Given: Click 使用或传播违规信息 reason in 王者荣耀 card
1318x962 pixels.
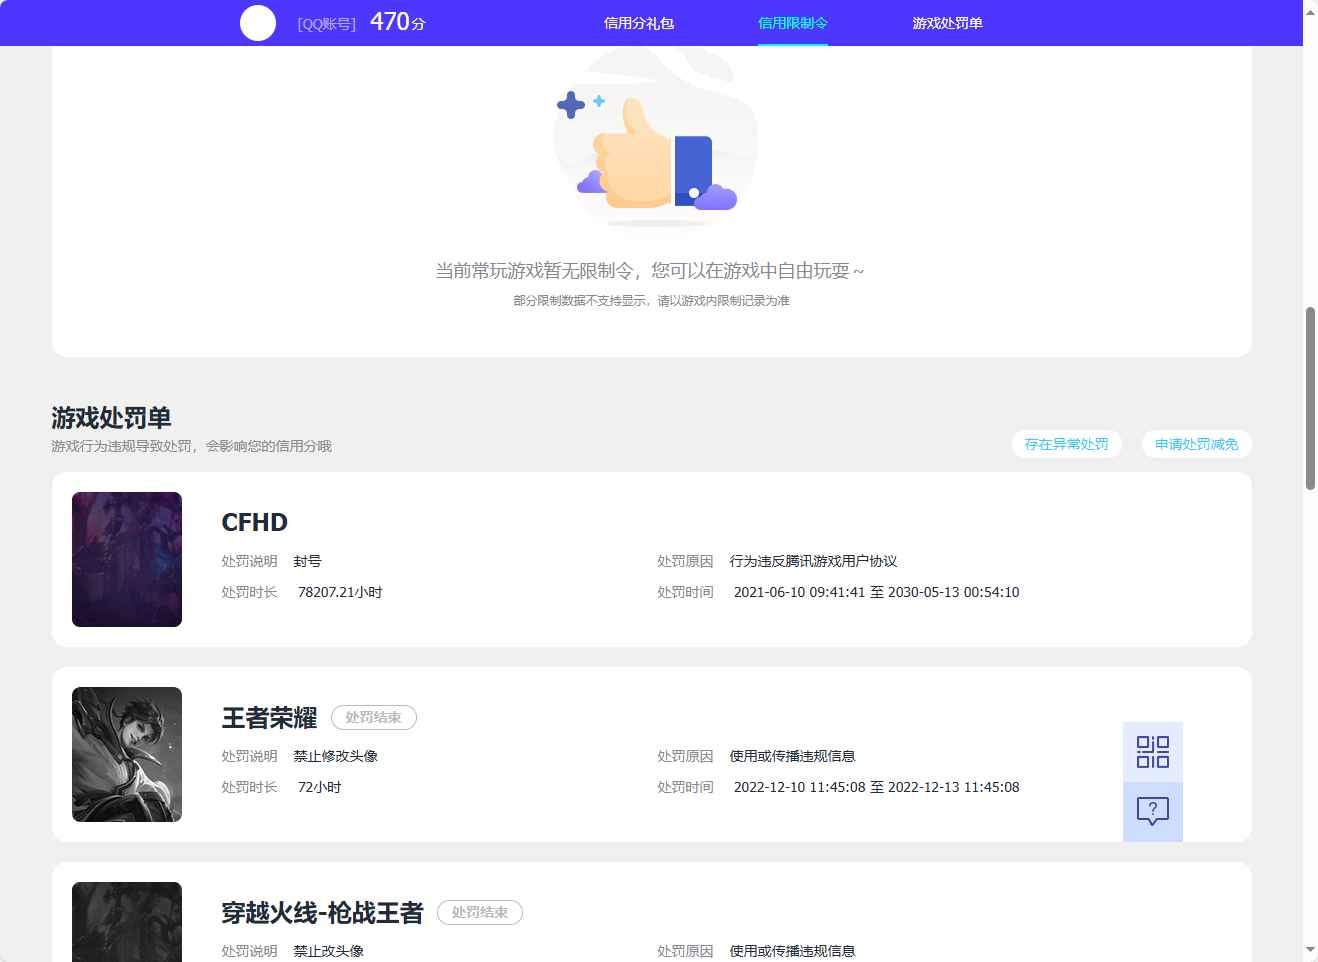Looking at the screenshot, I should point(792,756).
